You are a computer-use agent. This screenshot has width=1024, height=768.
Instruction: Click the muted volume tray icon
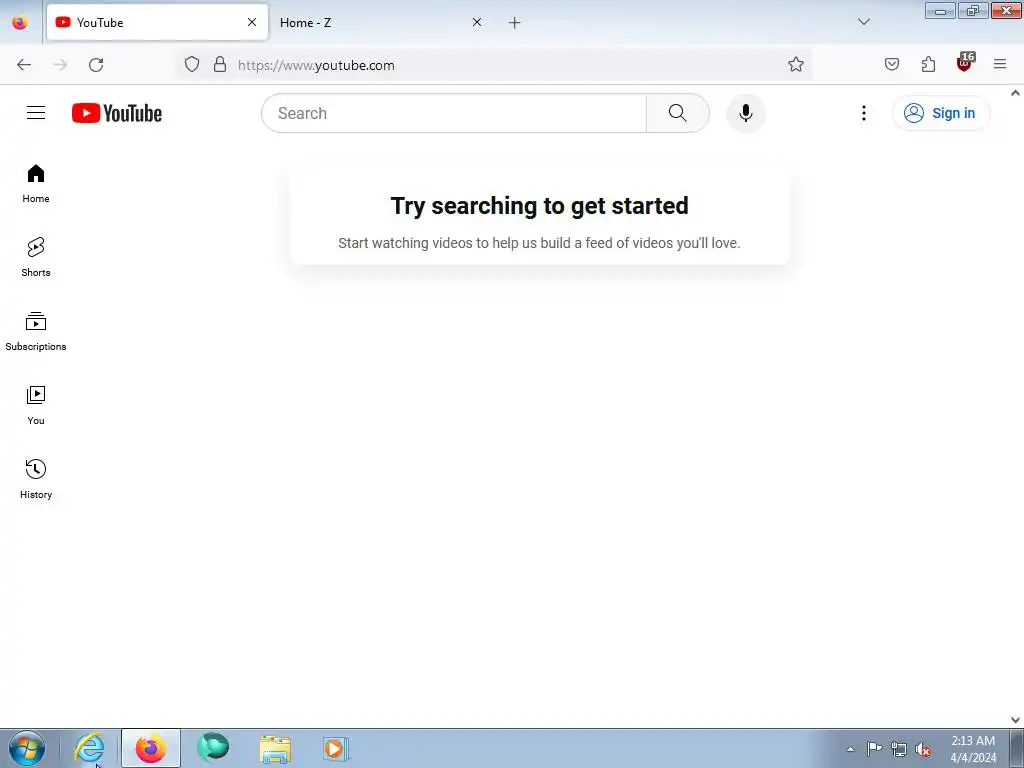(923, 749)
